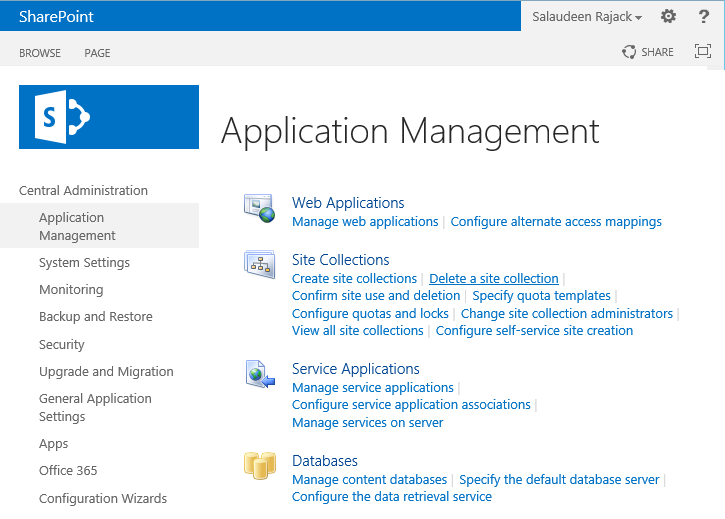Viewport: 725px width, 519px height.
Task: Open Monitoring in sidebar
Action: [71, 290]
